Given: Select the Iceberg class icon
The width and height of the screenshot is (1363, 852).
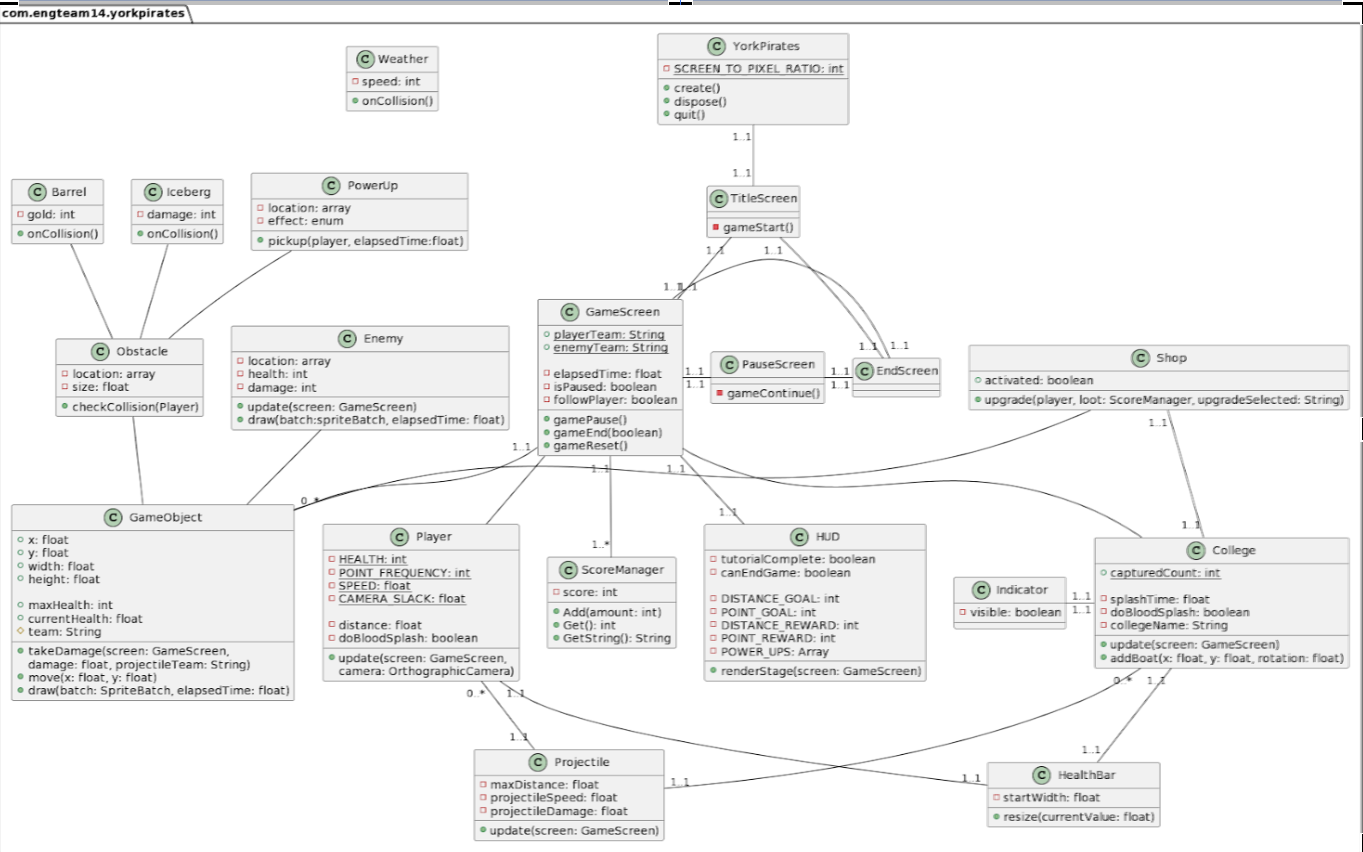Looking at the screenshot, I should [x=153, y=192].
